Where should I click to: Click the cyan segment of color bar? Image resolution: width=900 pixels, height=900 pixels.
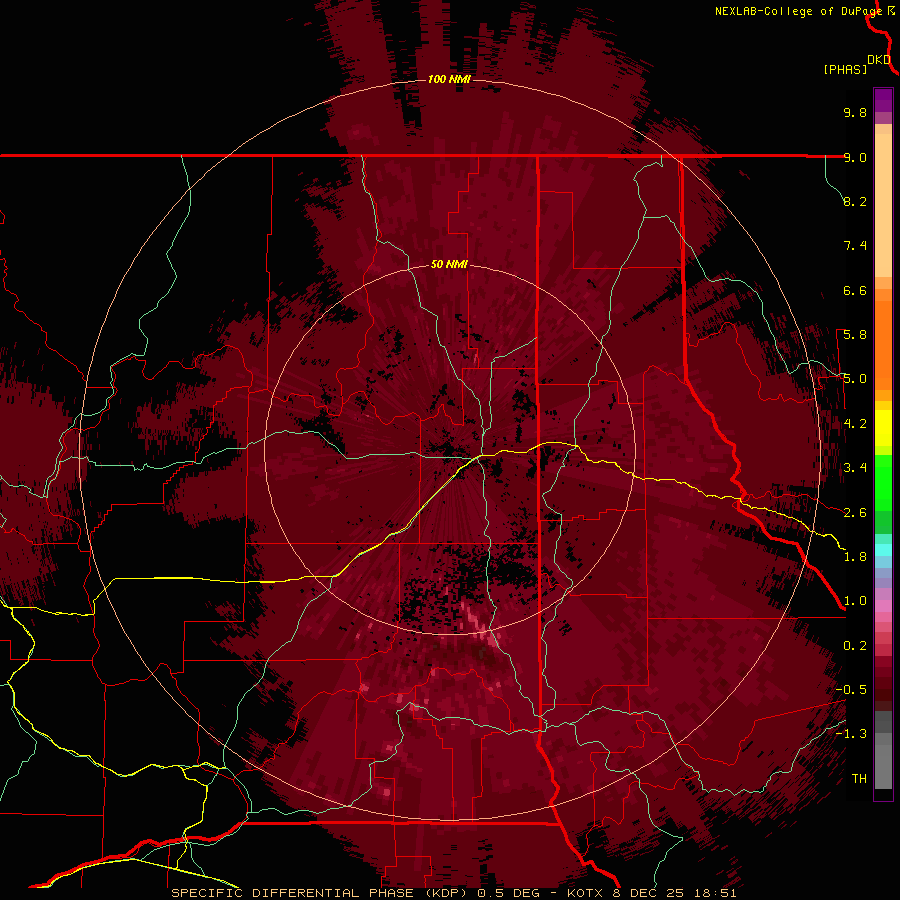(883, 549)
